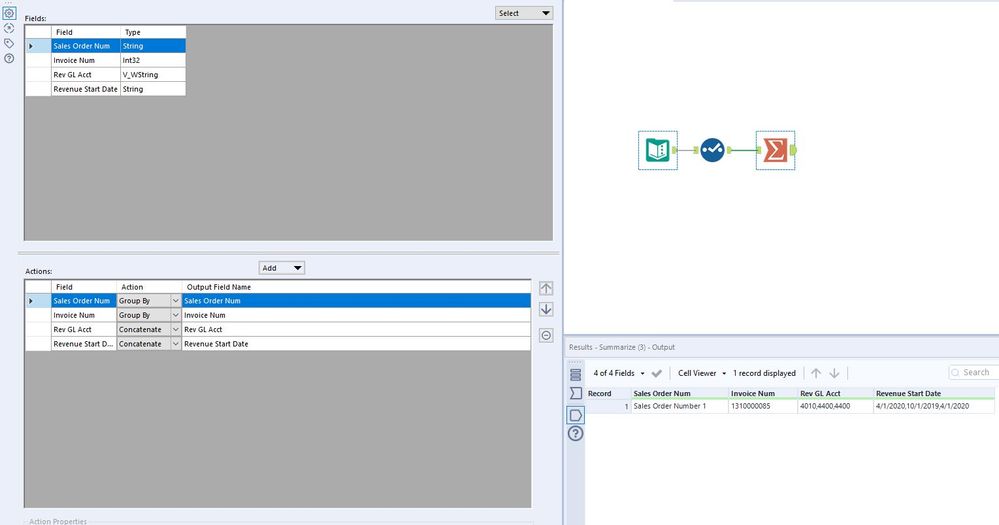Click the Input Data tool output anchor
Image resolution: width=999 pixels, height=525 pixels.
674,150
